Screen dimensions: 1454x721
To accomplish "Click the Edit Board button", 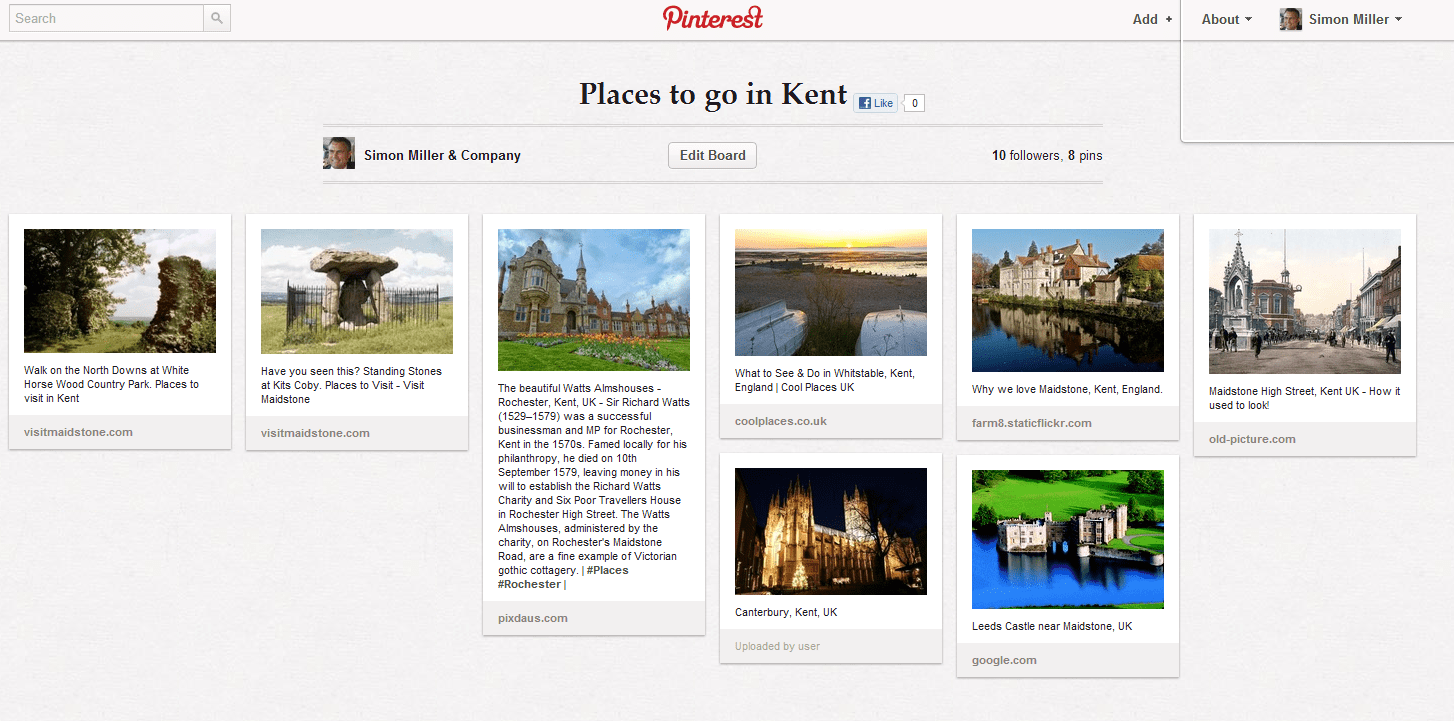I will click(x=712, y=155).
